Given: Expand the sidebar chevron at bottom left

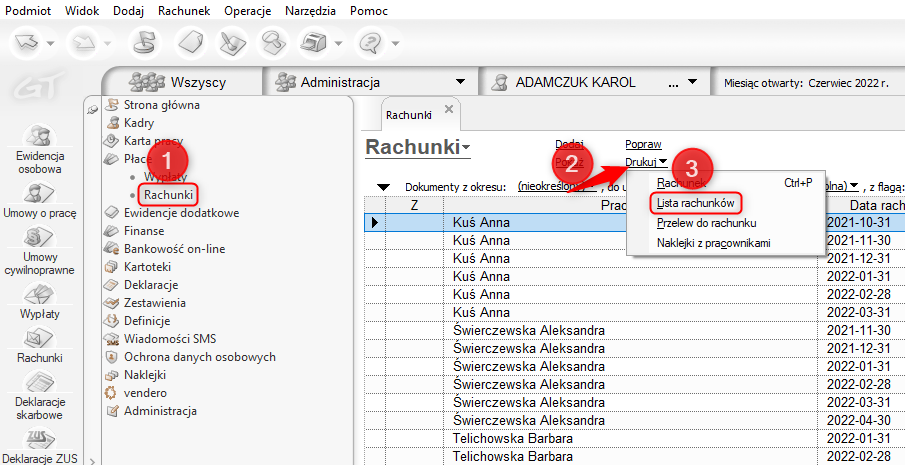Looking at the screenshot, I should 93,460.
